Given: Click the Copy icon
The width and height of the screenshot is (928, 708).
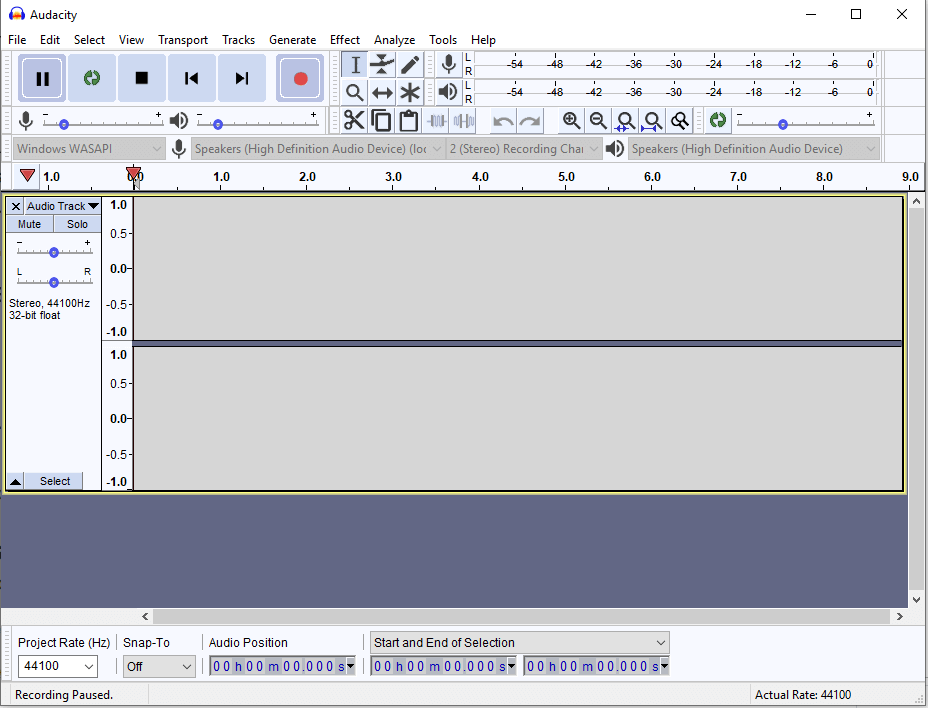Looking at the screenshot, I should [381, 121].
